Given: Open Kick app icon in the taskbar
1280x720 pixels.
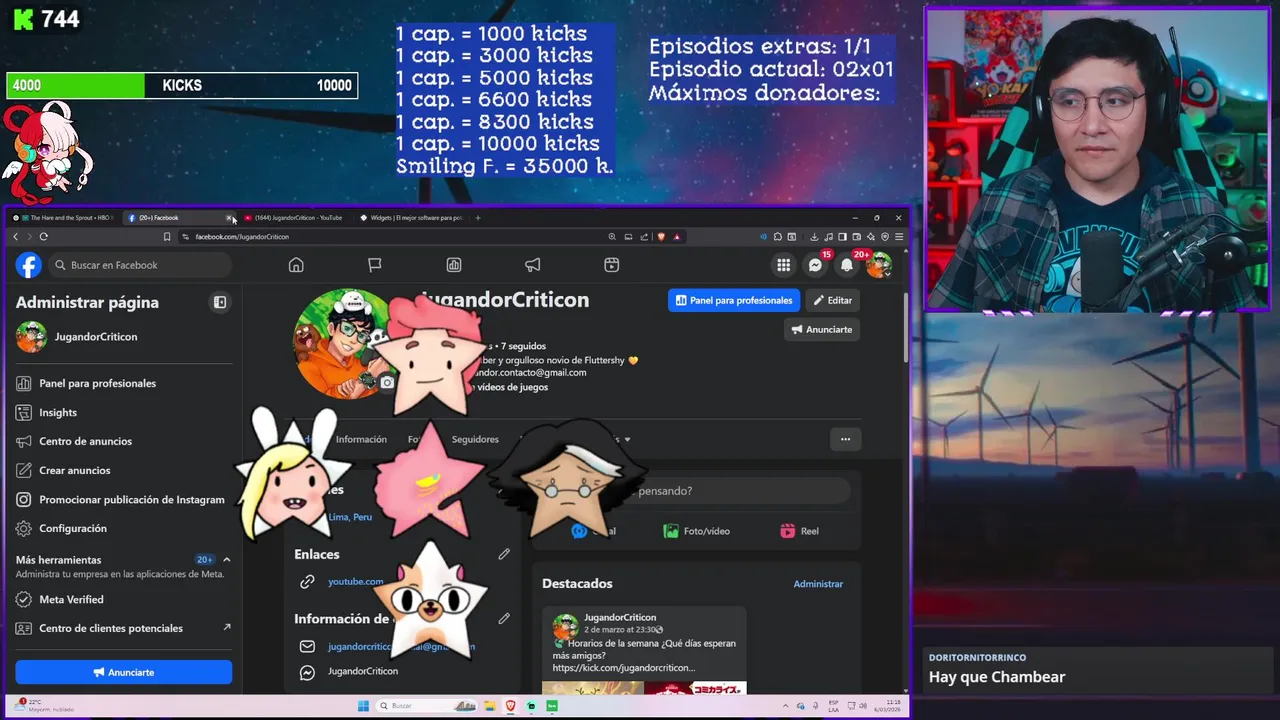Looking at the screenshot, I should (x=552, y=706).
